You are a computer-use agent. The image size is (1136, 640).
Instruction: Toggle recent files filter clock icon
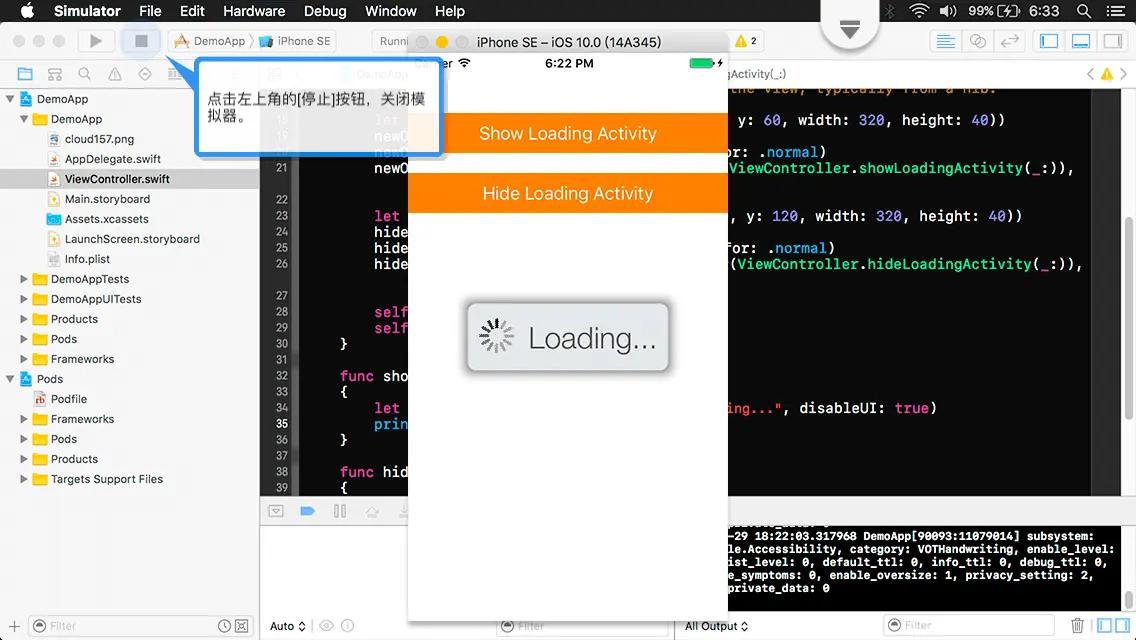point(225,626)
